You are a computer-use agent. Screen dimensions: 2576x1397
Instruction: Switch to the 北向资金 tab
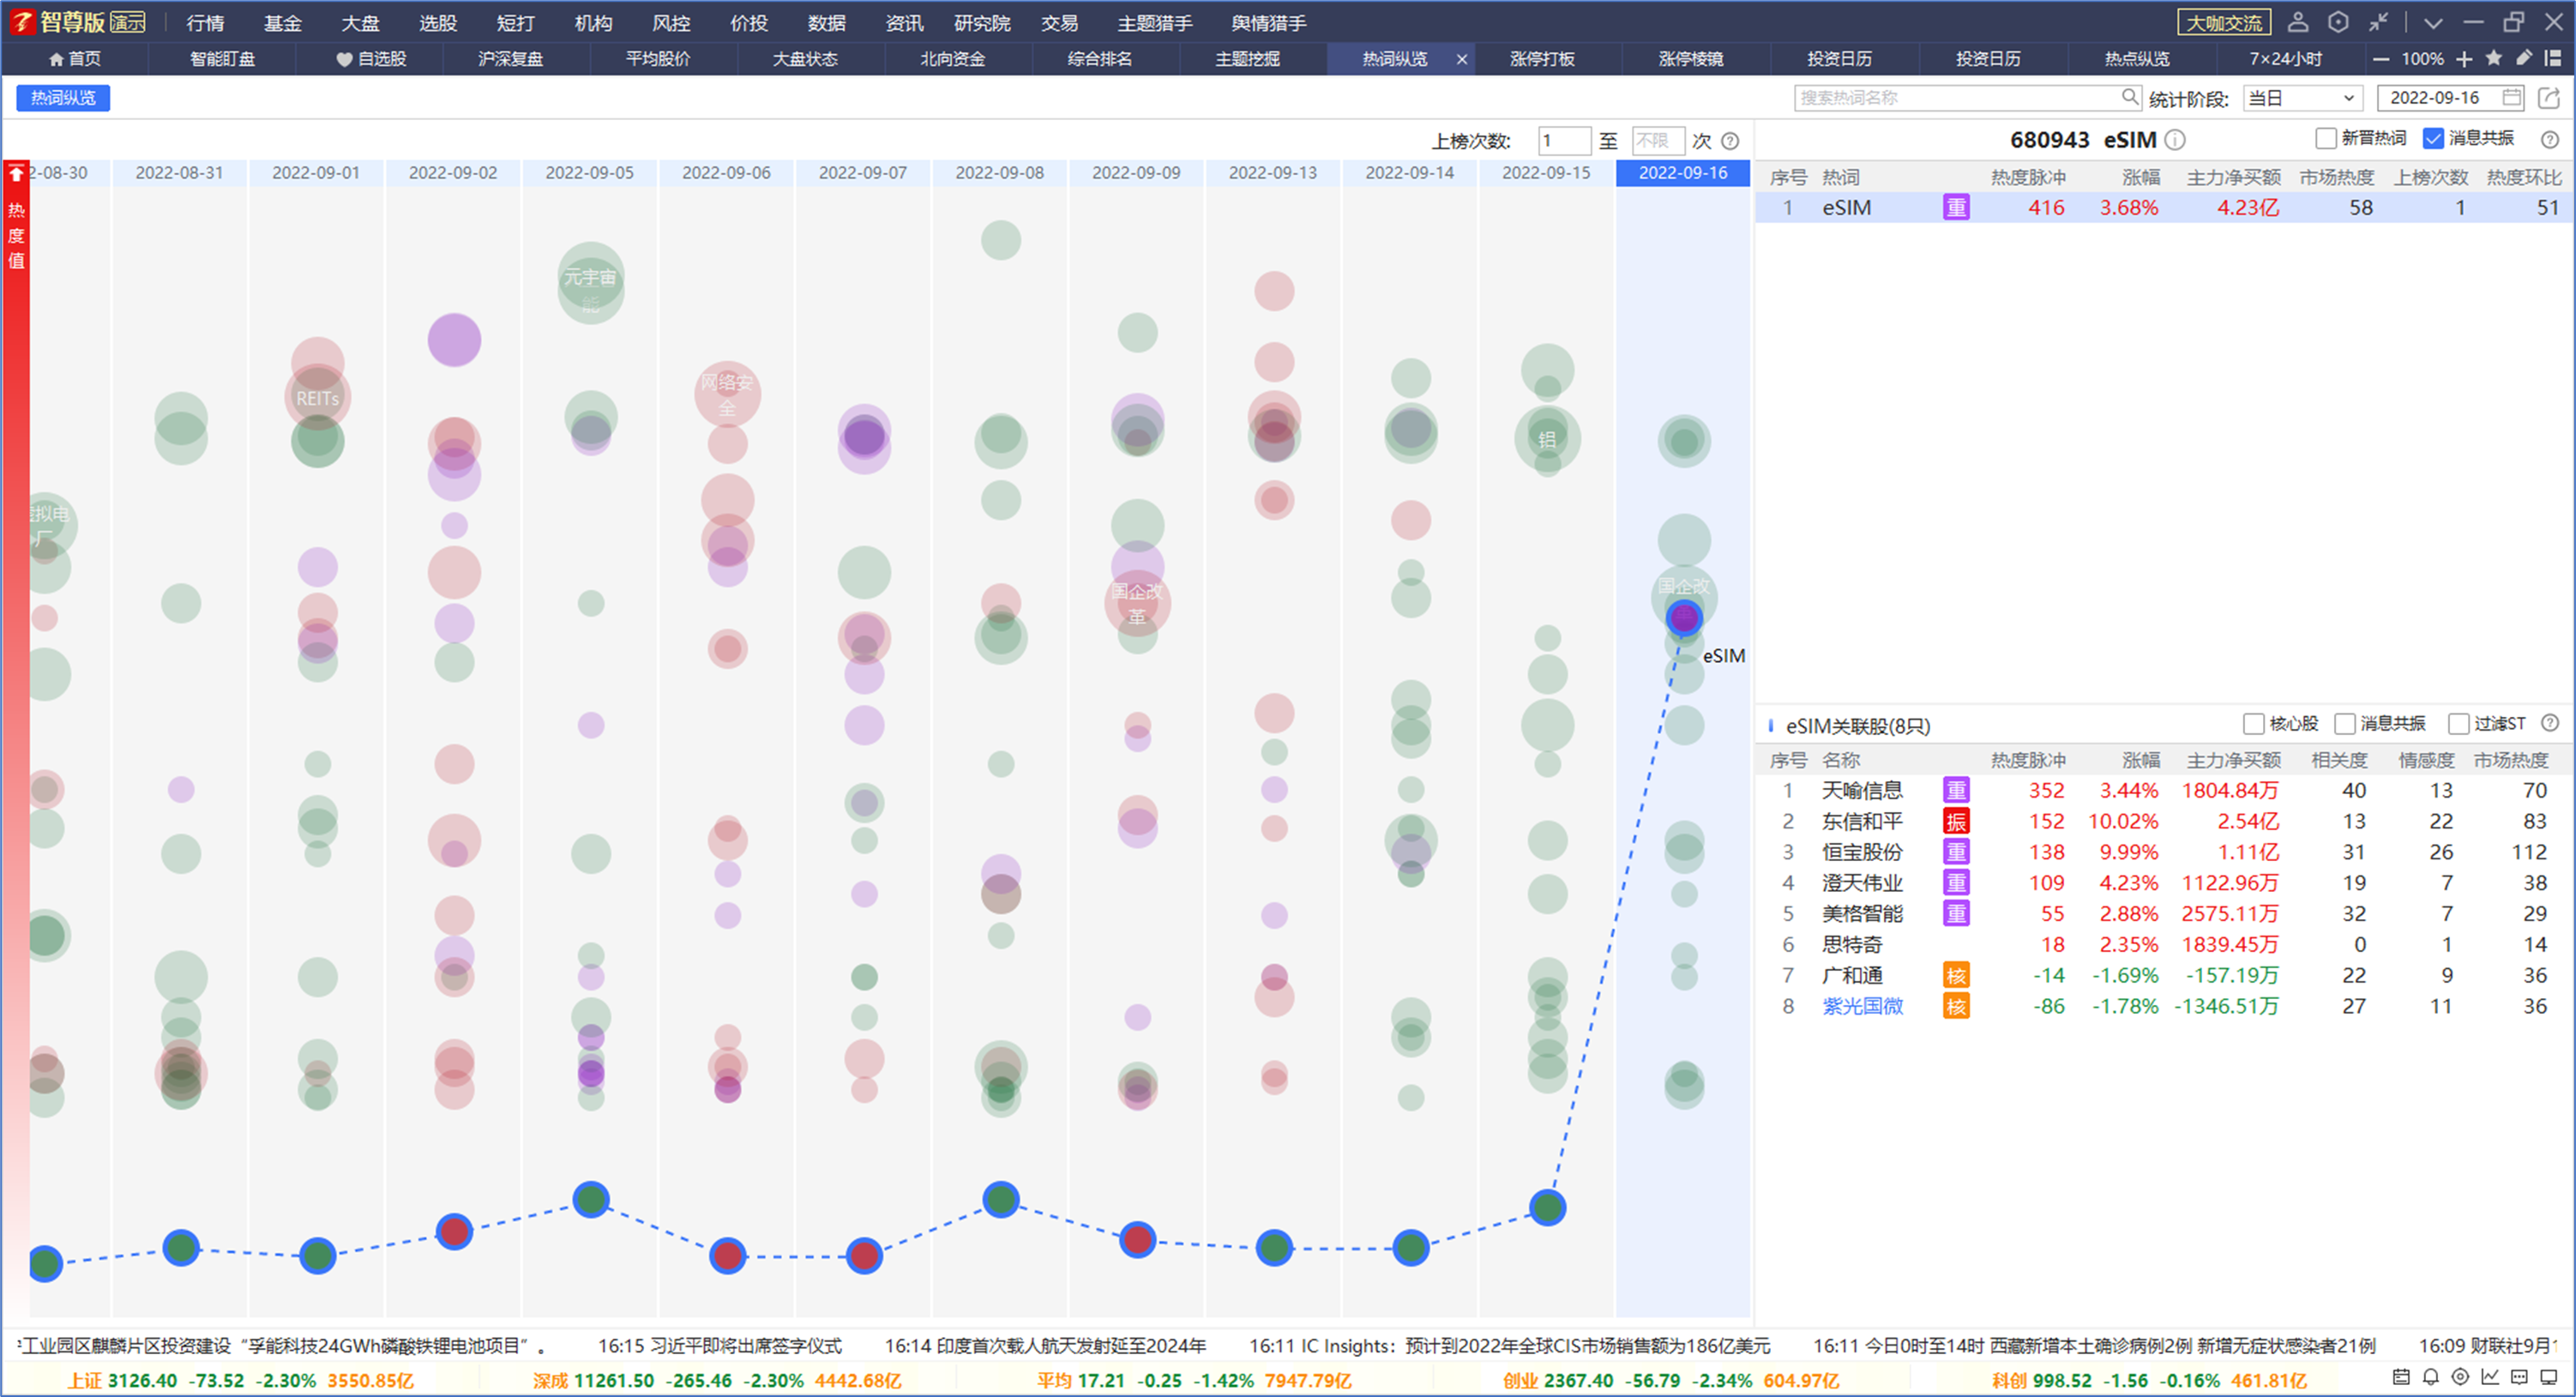[x=952, y=59]
